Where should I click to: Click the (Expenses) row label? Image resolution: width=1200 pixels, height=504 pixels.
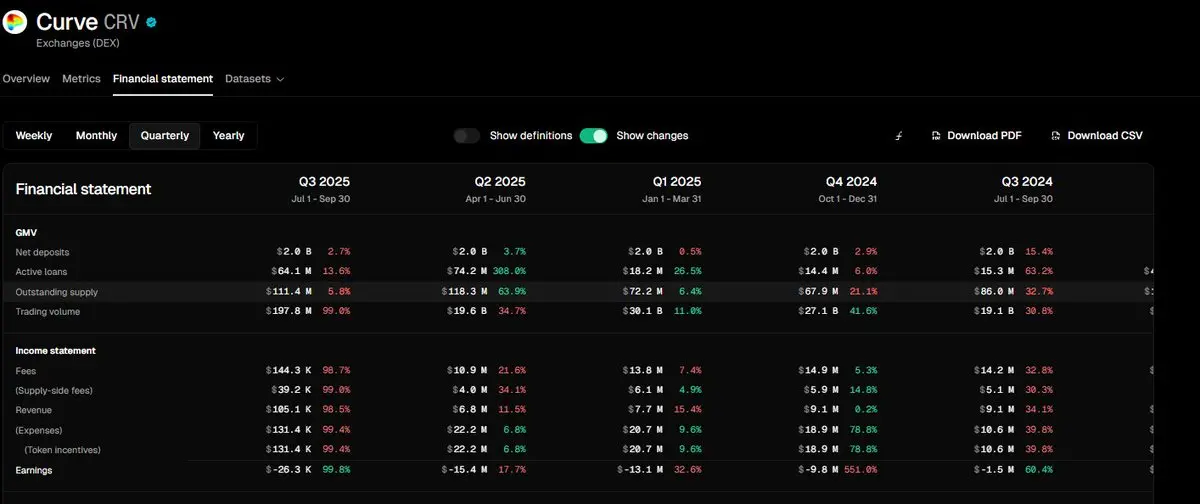38,430
